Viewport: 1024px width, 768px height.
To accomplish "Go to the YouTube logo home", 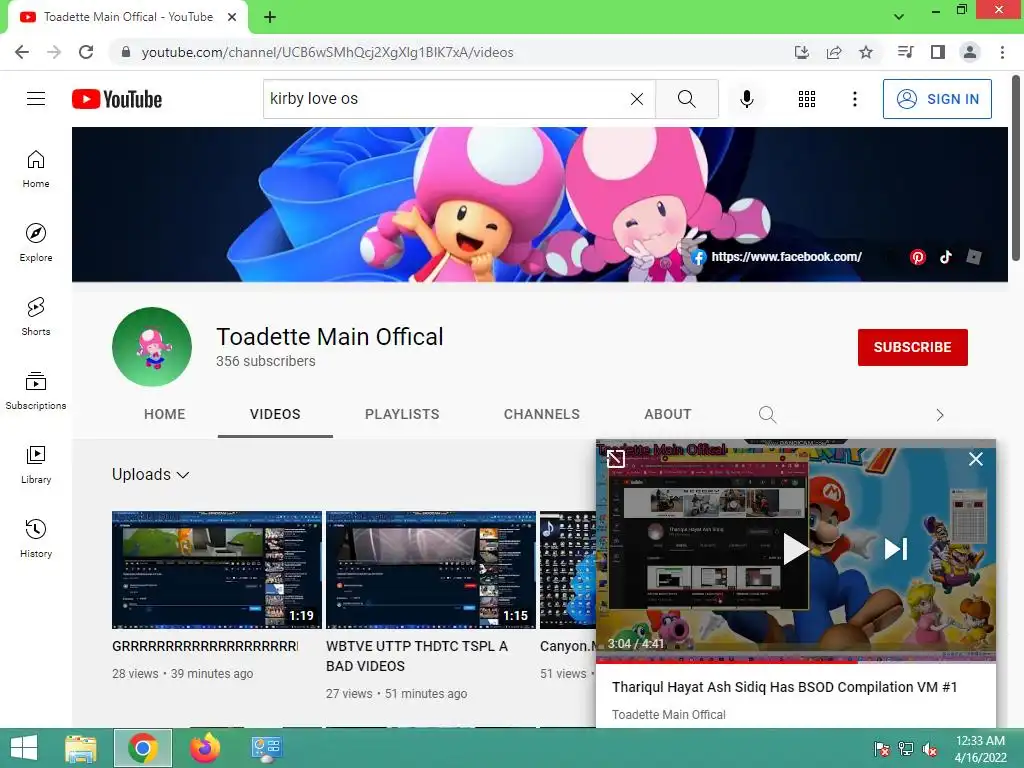I will point(117,99).
